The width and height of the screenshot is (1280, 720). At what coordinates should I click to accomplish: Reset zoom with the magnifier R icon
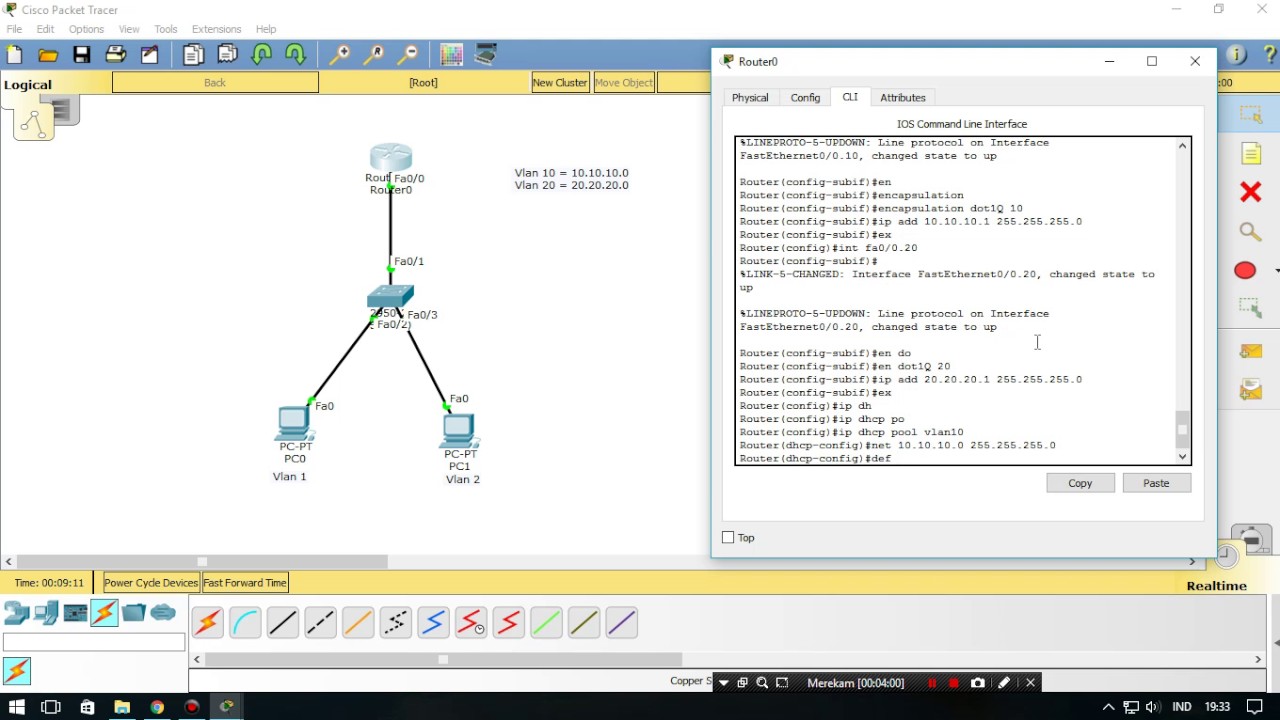[374, 55]
